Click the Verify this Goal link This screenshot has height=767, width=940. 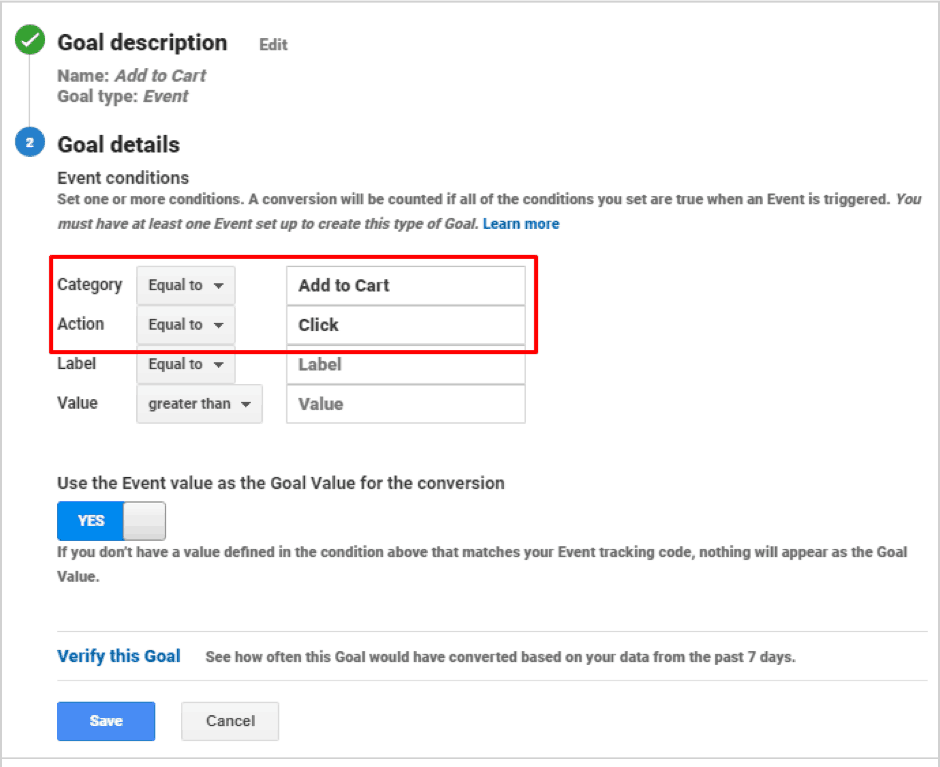pos(119,657)
